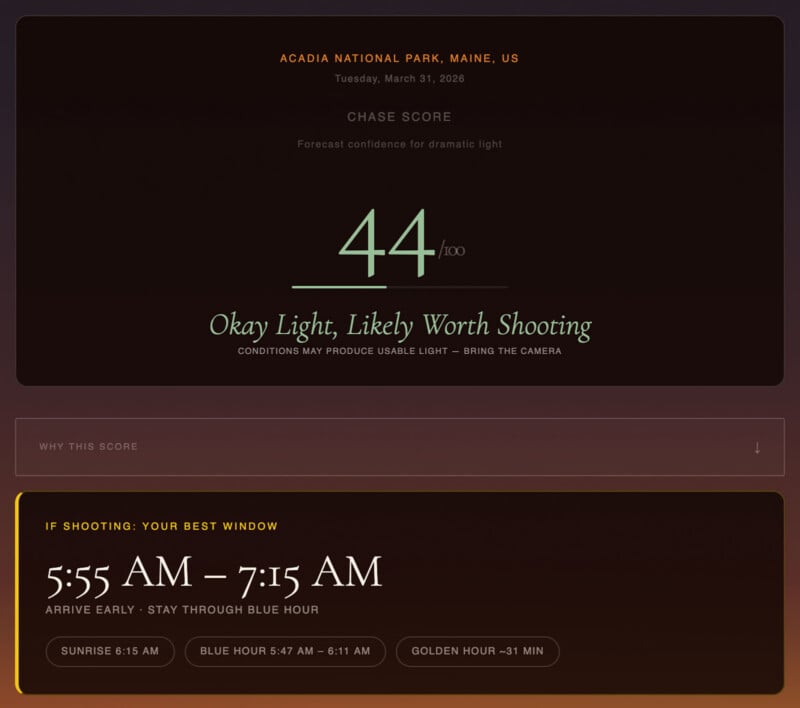
Task: Click the date Tuesday, March 31, 2026
Action: click(400, 79)
